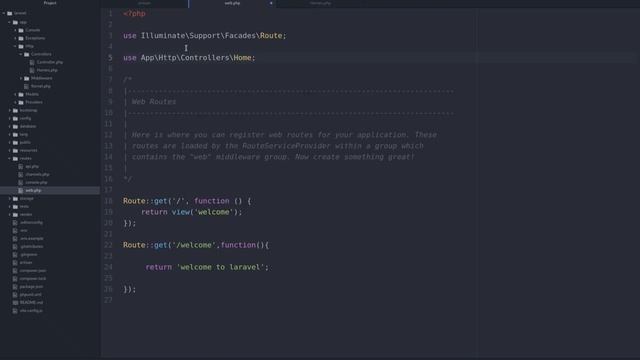640x360 pixels.
Task: Click the '<?php' opening tag text
Action: point(134,13)
